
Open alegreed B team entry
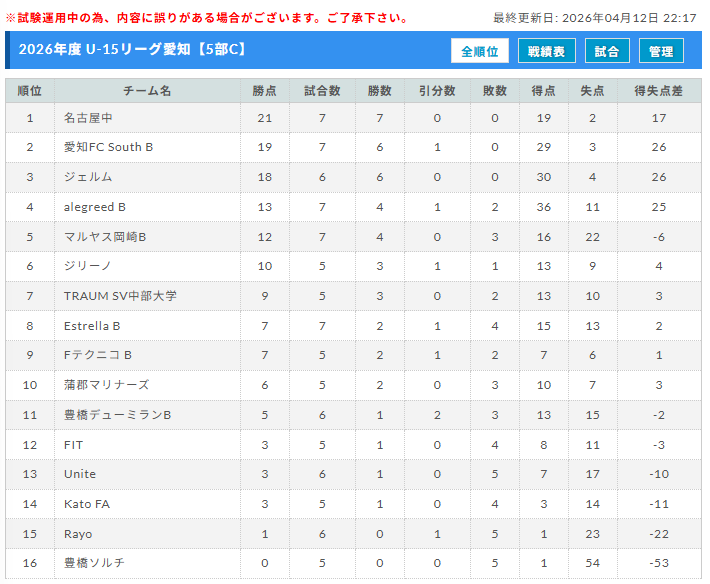[x=95, y=207]
